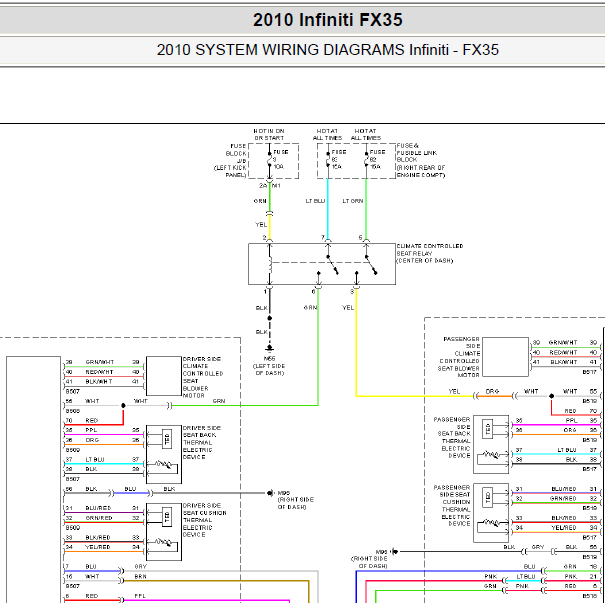The width and height of the screenshot is (605, 603).
Task: Click the "B508" connector label on driver side
Action: [73, 411]
